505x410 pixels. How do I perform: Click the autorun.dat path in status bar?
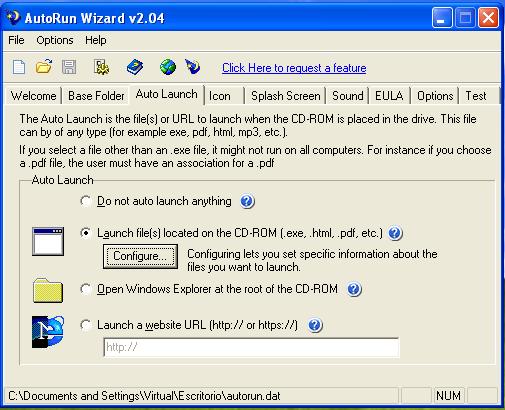tap(144, 396)
